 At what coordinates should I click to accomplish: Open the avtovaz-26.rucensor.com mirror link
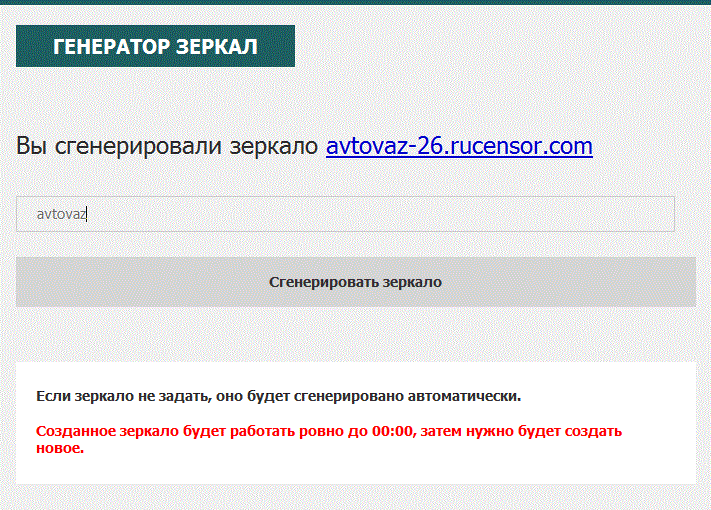(459, 146)
